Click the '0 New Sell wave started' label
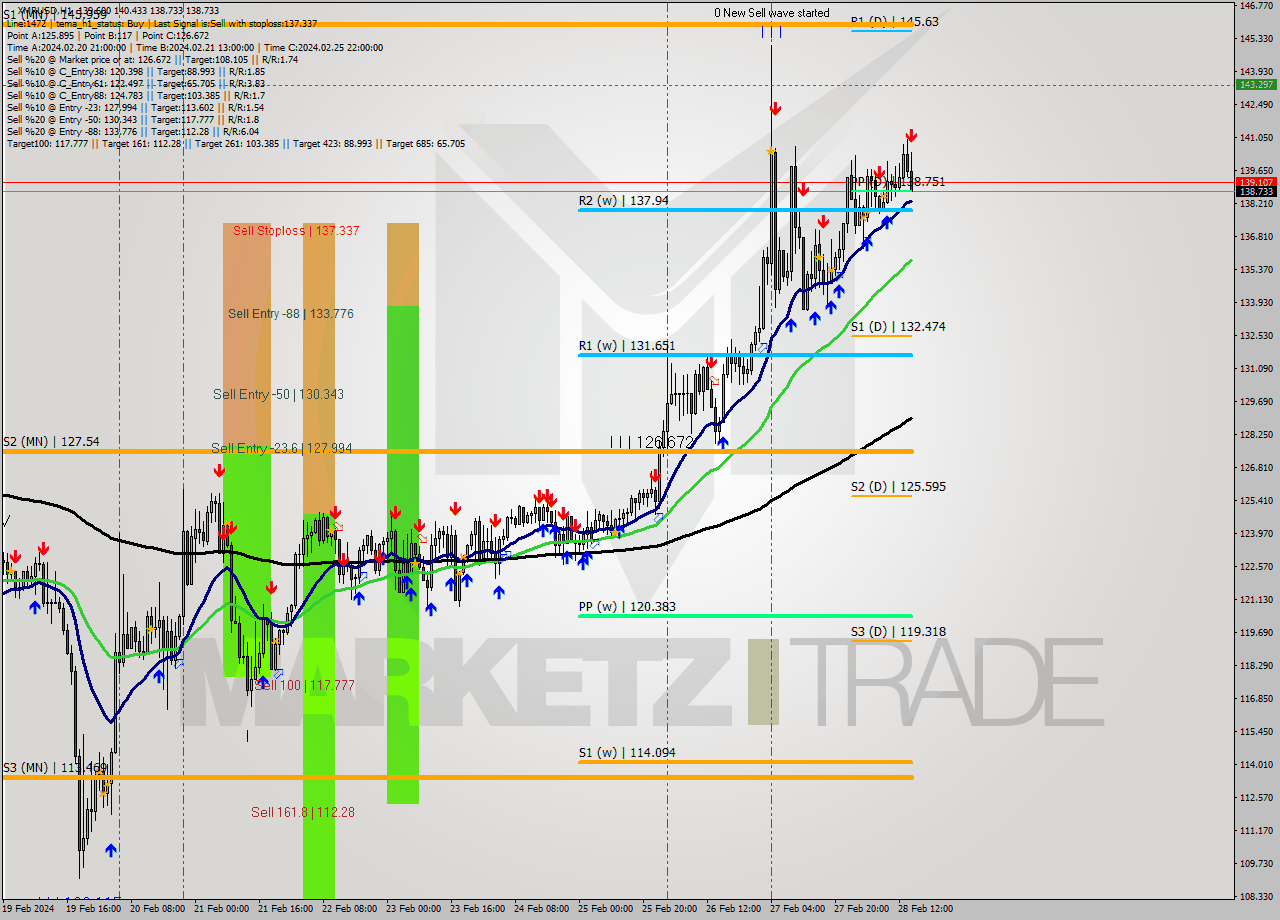1280x920 pixels. tap(771, 13)
